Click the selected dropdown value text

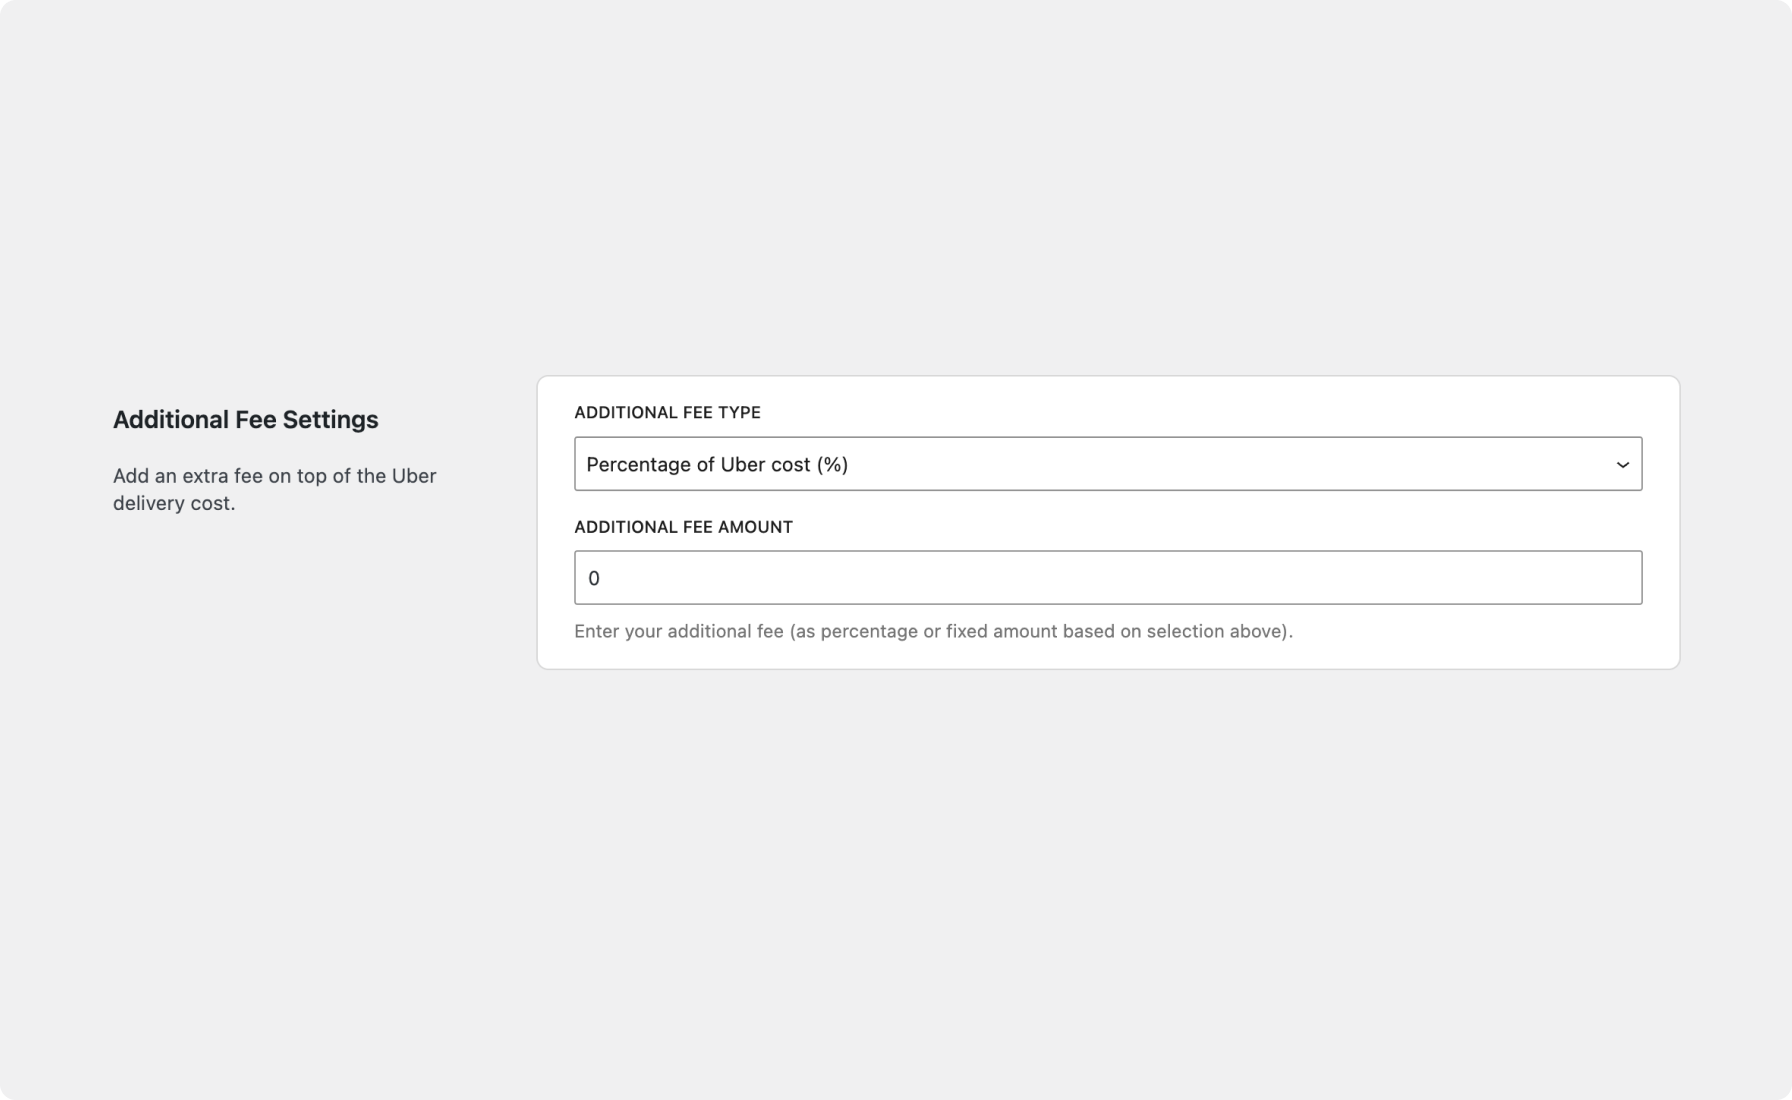click(717, 463)
